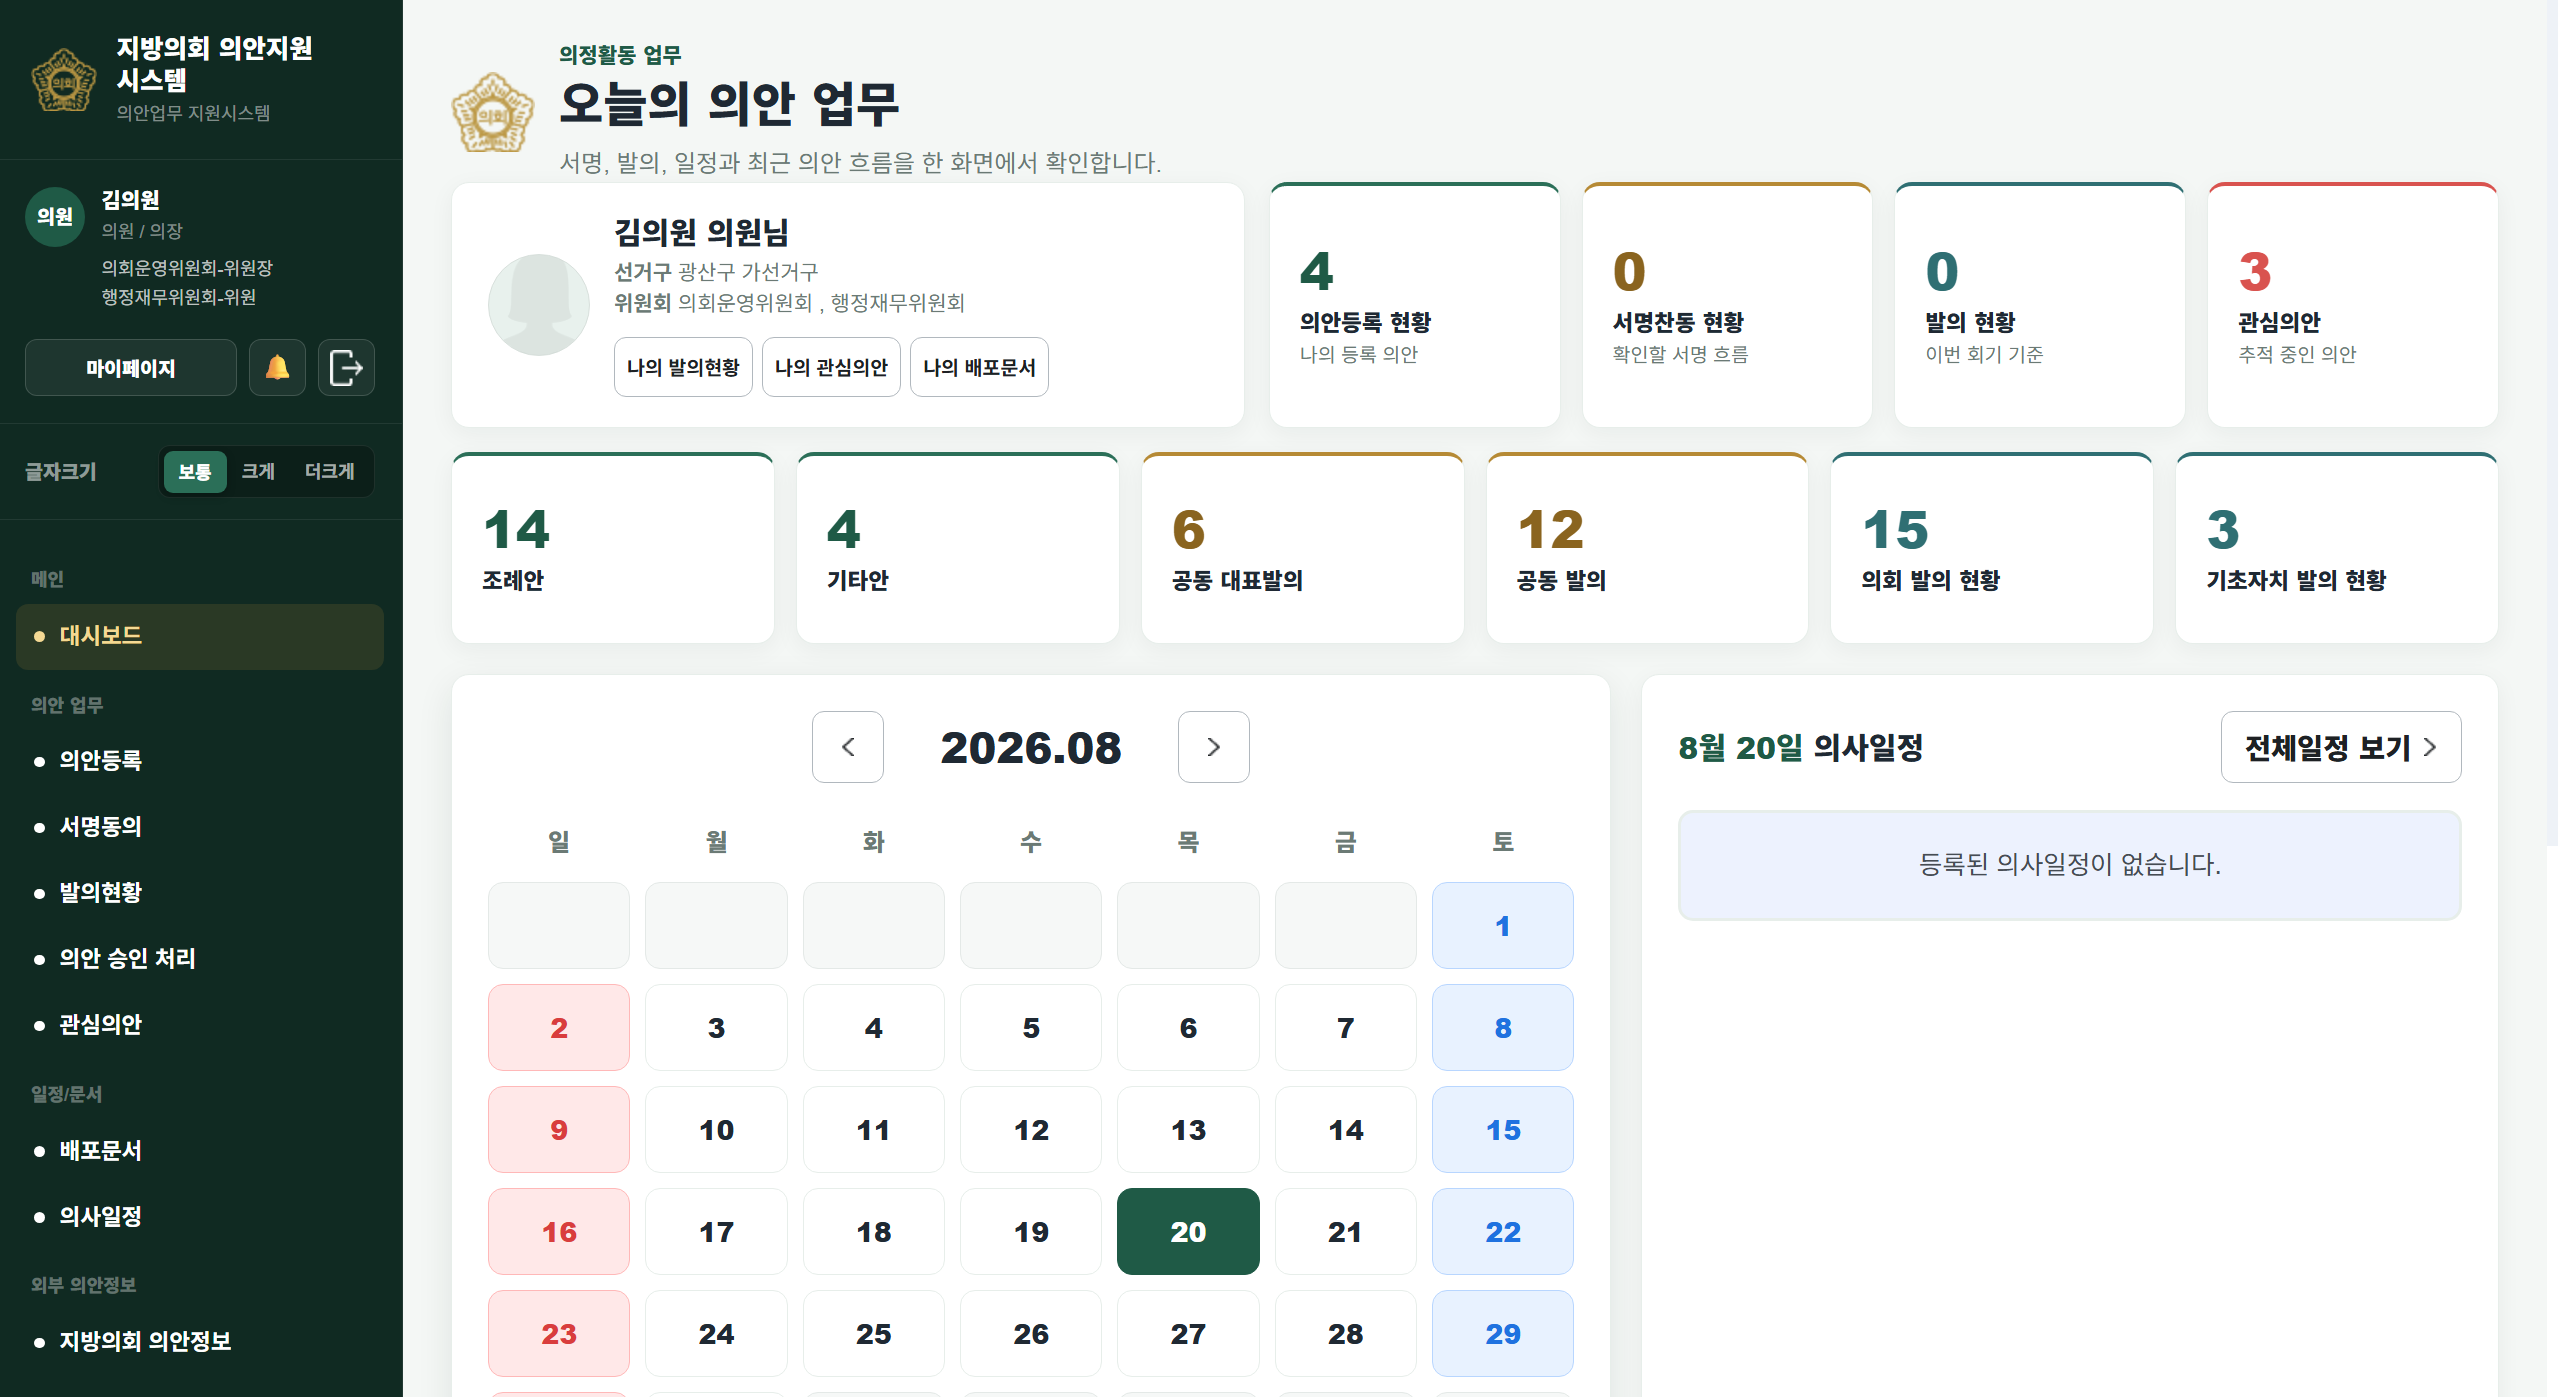Click 등록된 의사일정이 없습니다 notice
2558x1397 pixels.
coord(2070,865)
